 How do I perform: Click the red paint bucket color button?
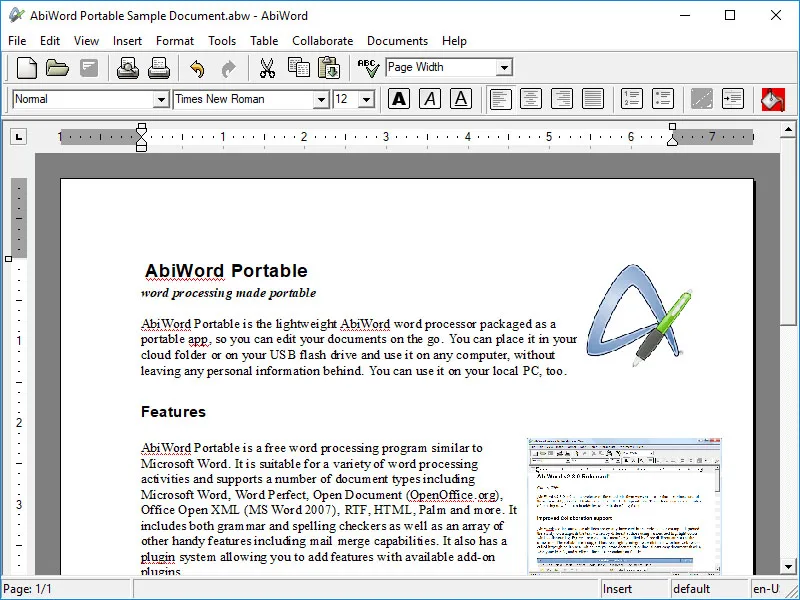(x=772, y=99)
